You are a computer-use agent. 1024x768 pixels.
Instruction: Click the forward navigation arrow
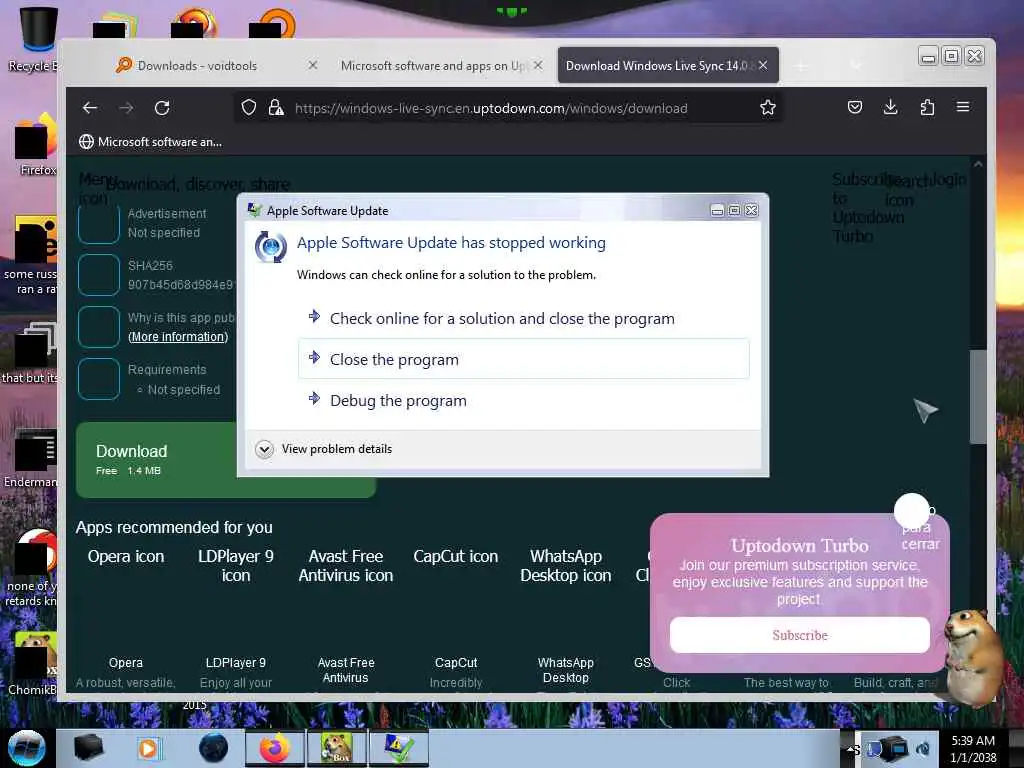(x=126, y=108)
